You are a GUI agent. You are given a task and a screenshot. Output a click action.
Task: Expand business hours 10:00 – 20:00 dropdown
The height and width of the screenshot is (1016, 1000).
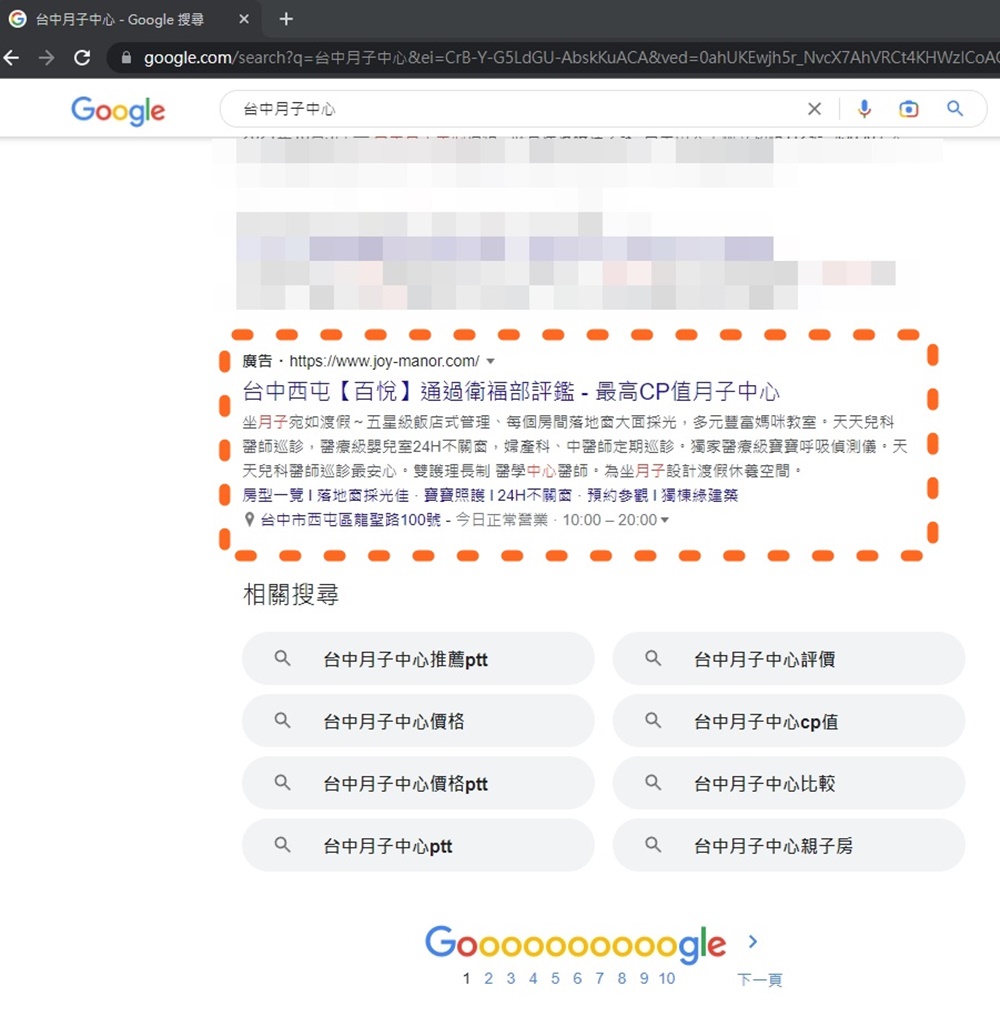[664, 520]
